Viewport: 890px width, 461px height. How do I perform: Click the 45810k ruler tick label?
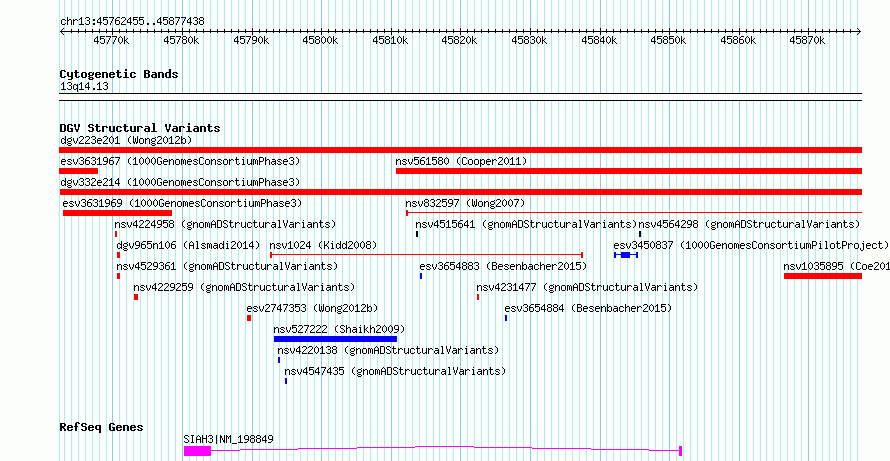pos(390,40)
